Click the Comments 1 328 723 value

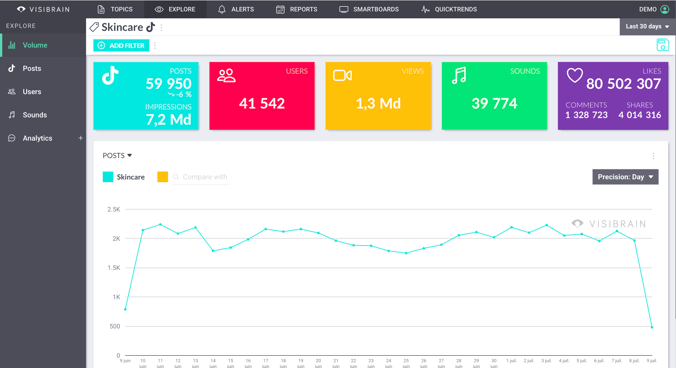click(x=586, y=115)
